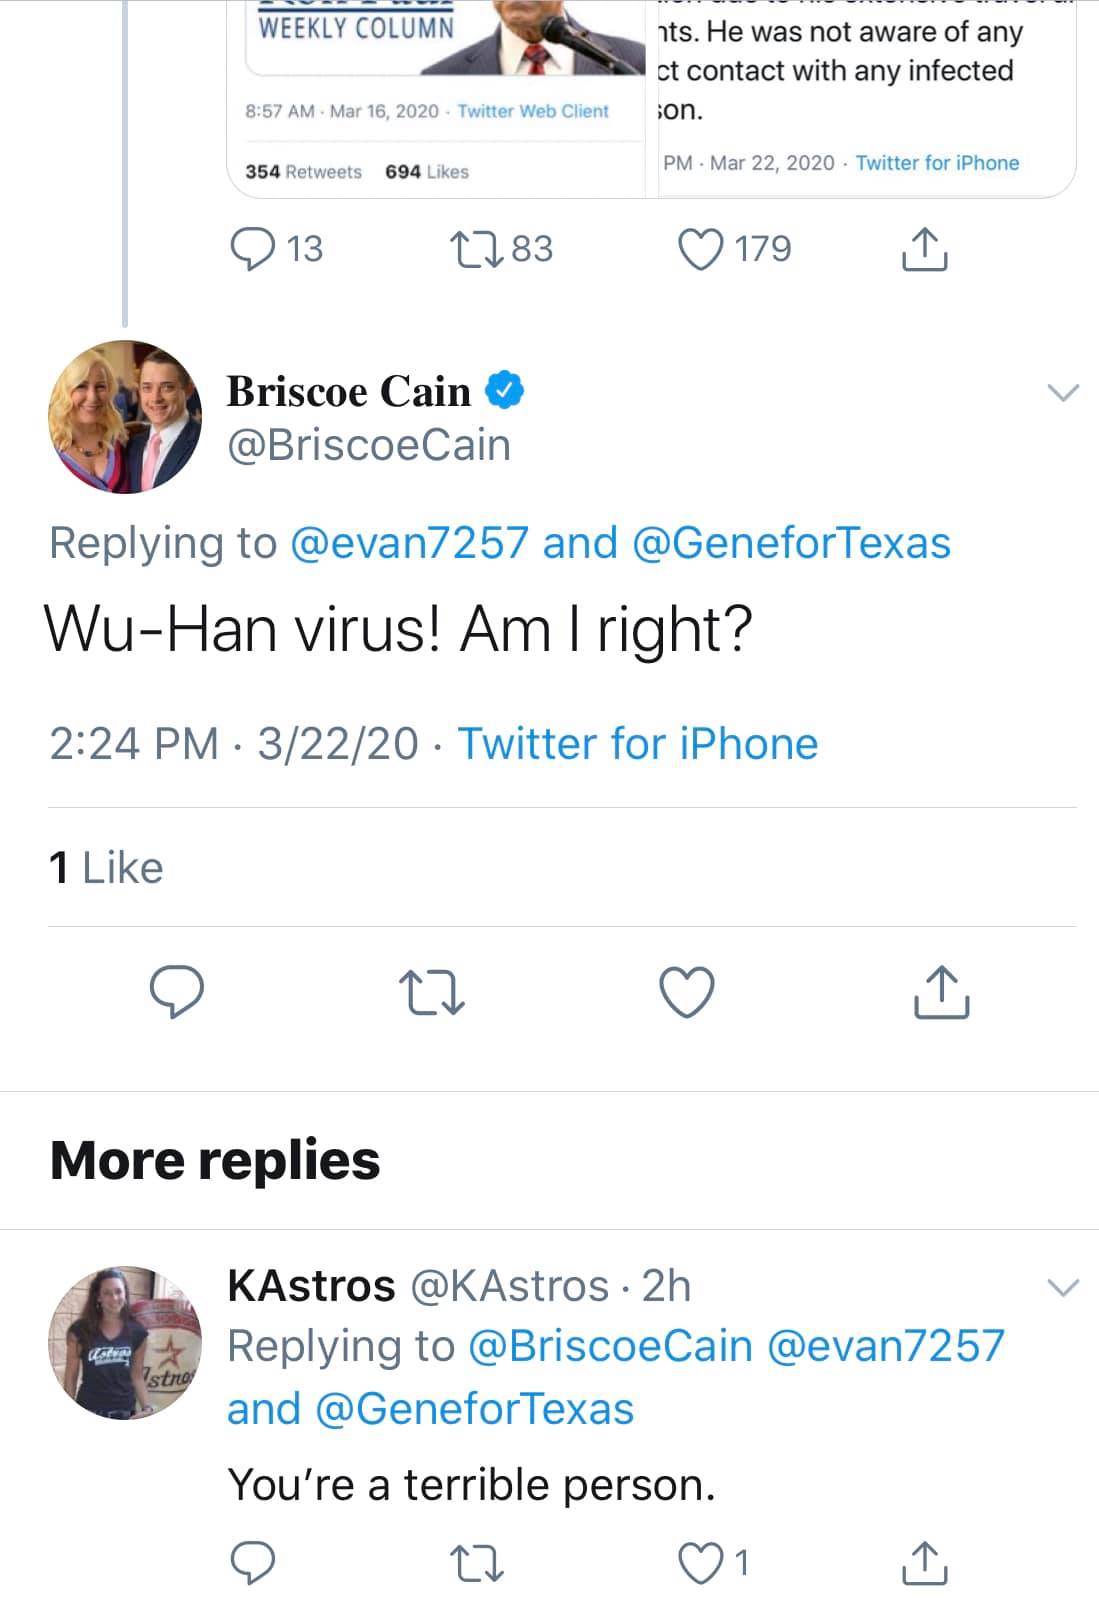Like the tweet with 179 likes
Viewport: 1099px width, 1598px height.
(701, 249)
